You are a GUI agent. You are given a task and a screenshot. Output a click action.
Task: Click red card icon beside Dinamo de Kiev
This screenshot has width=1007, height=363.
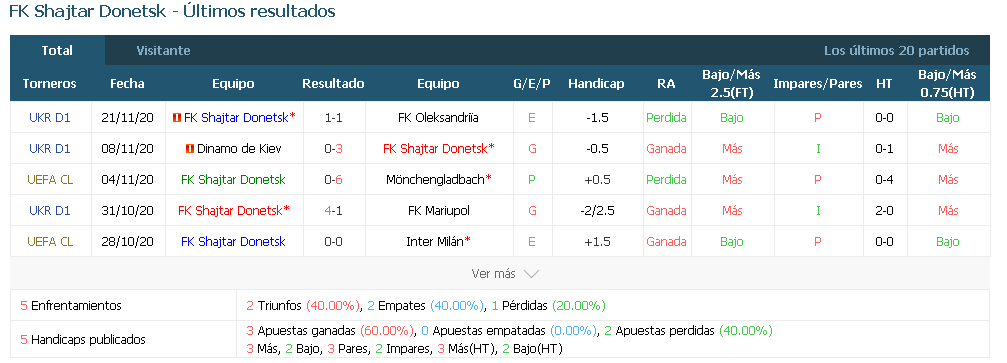point(189,148)
